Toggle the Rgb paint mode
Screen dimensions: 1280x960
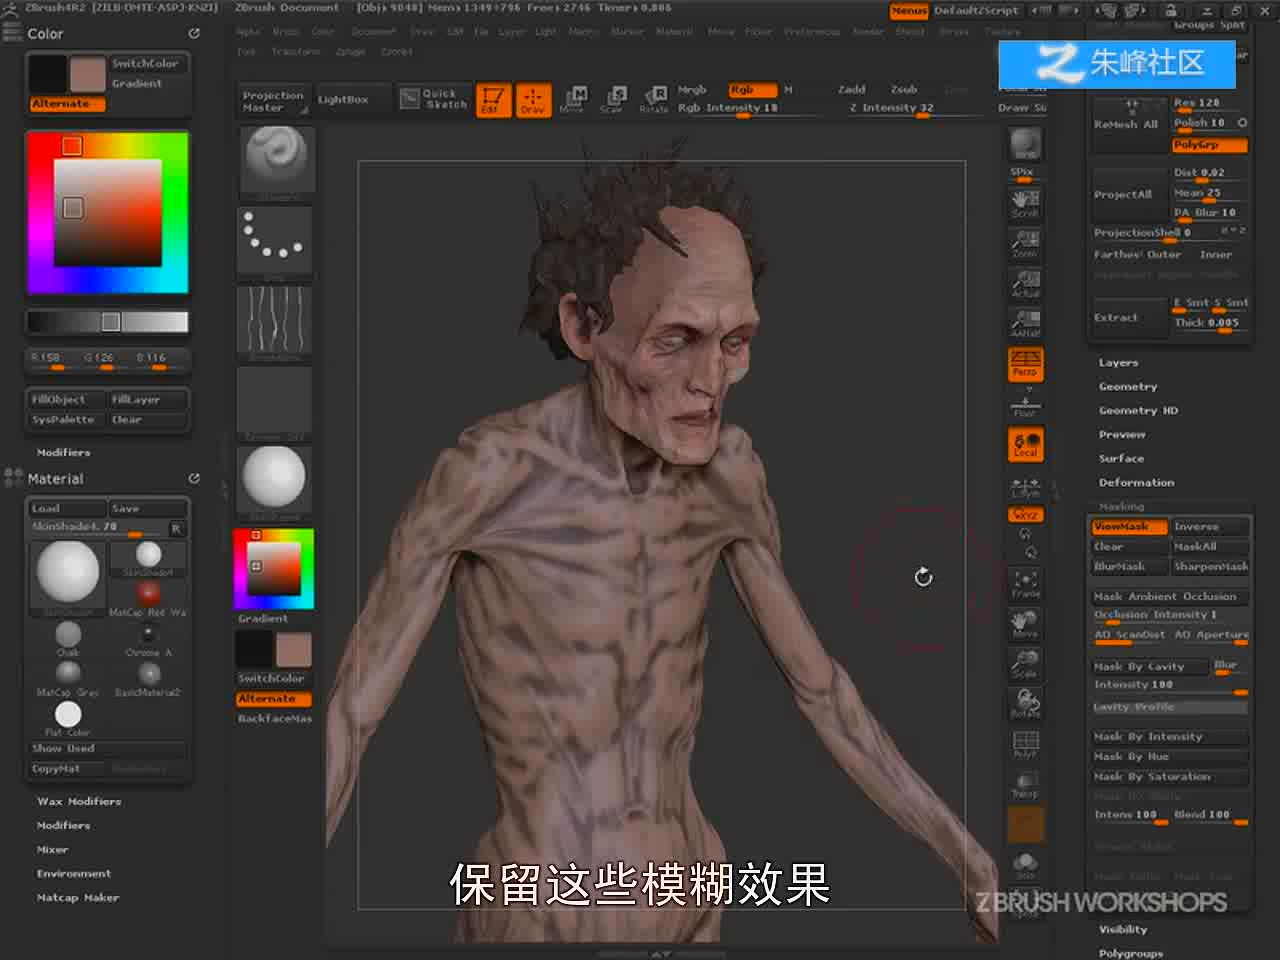pos(752,90)
